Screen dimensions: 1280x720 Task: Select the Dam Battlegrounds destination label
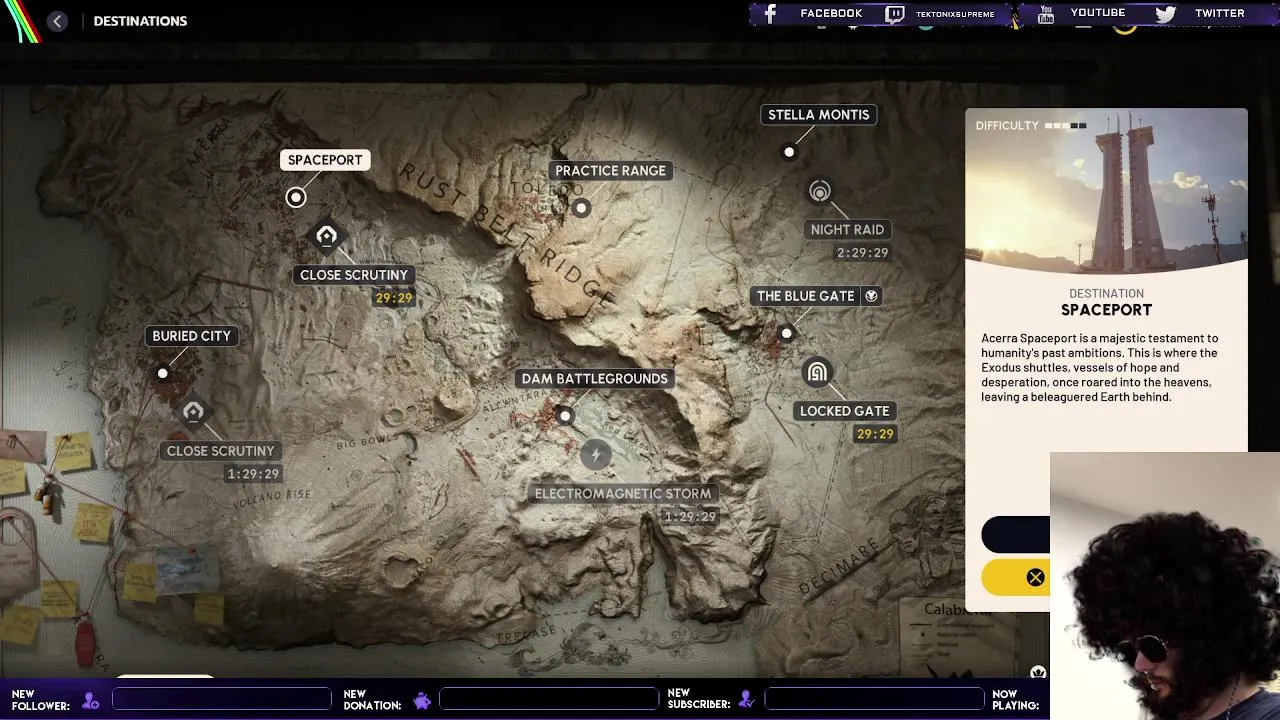tap(594, 379)
